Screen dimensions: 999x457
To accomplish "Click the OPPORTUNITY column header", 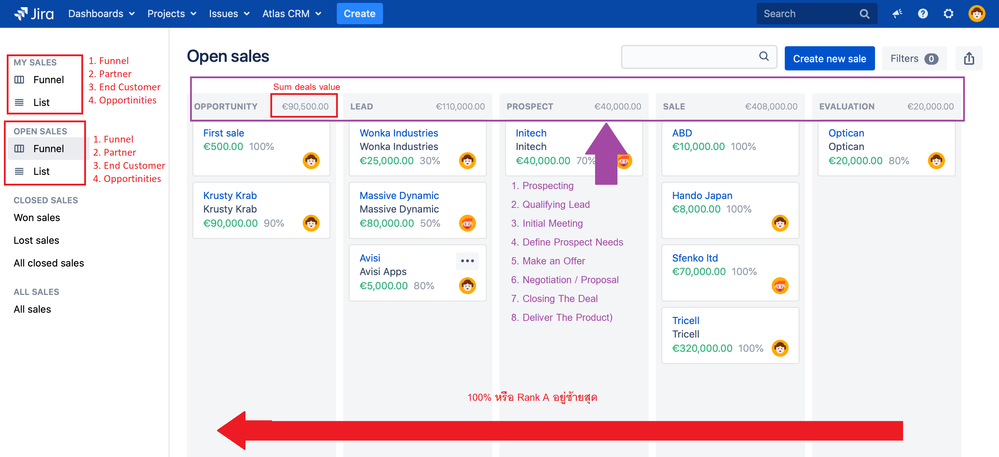I will point(226,106).
